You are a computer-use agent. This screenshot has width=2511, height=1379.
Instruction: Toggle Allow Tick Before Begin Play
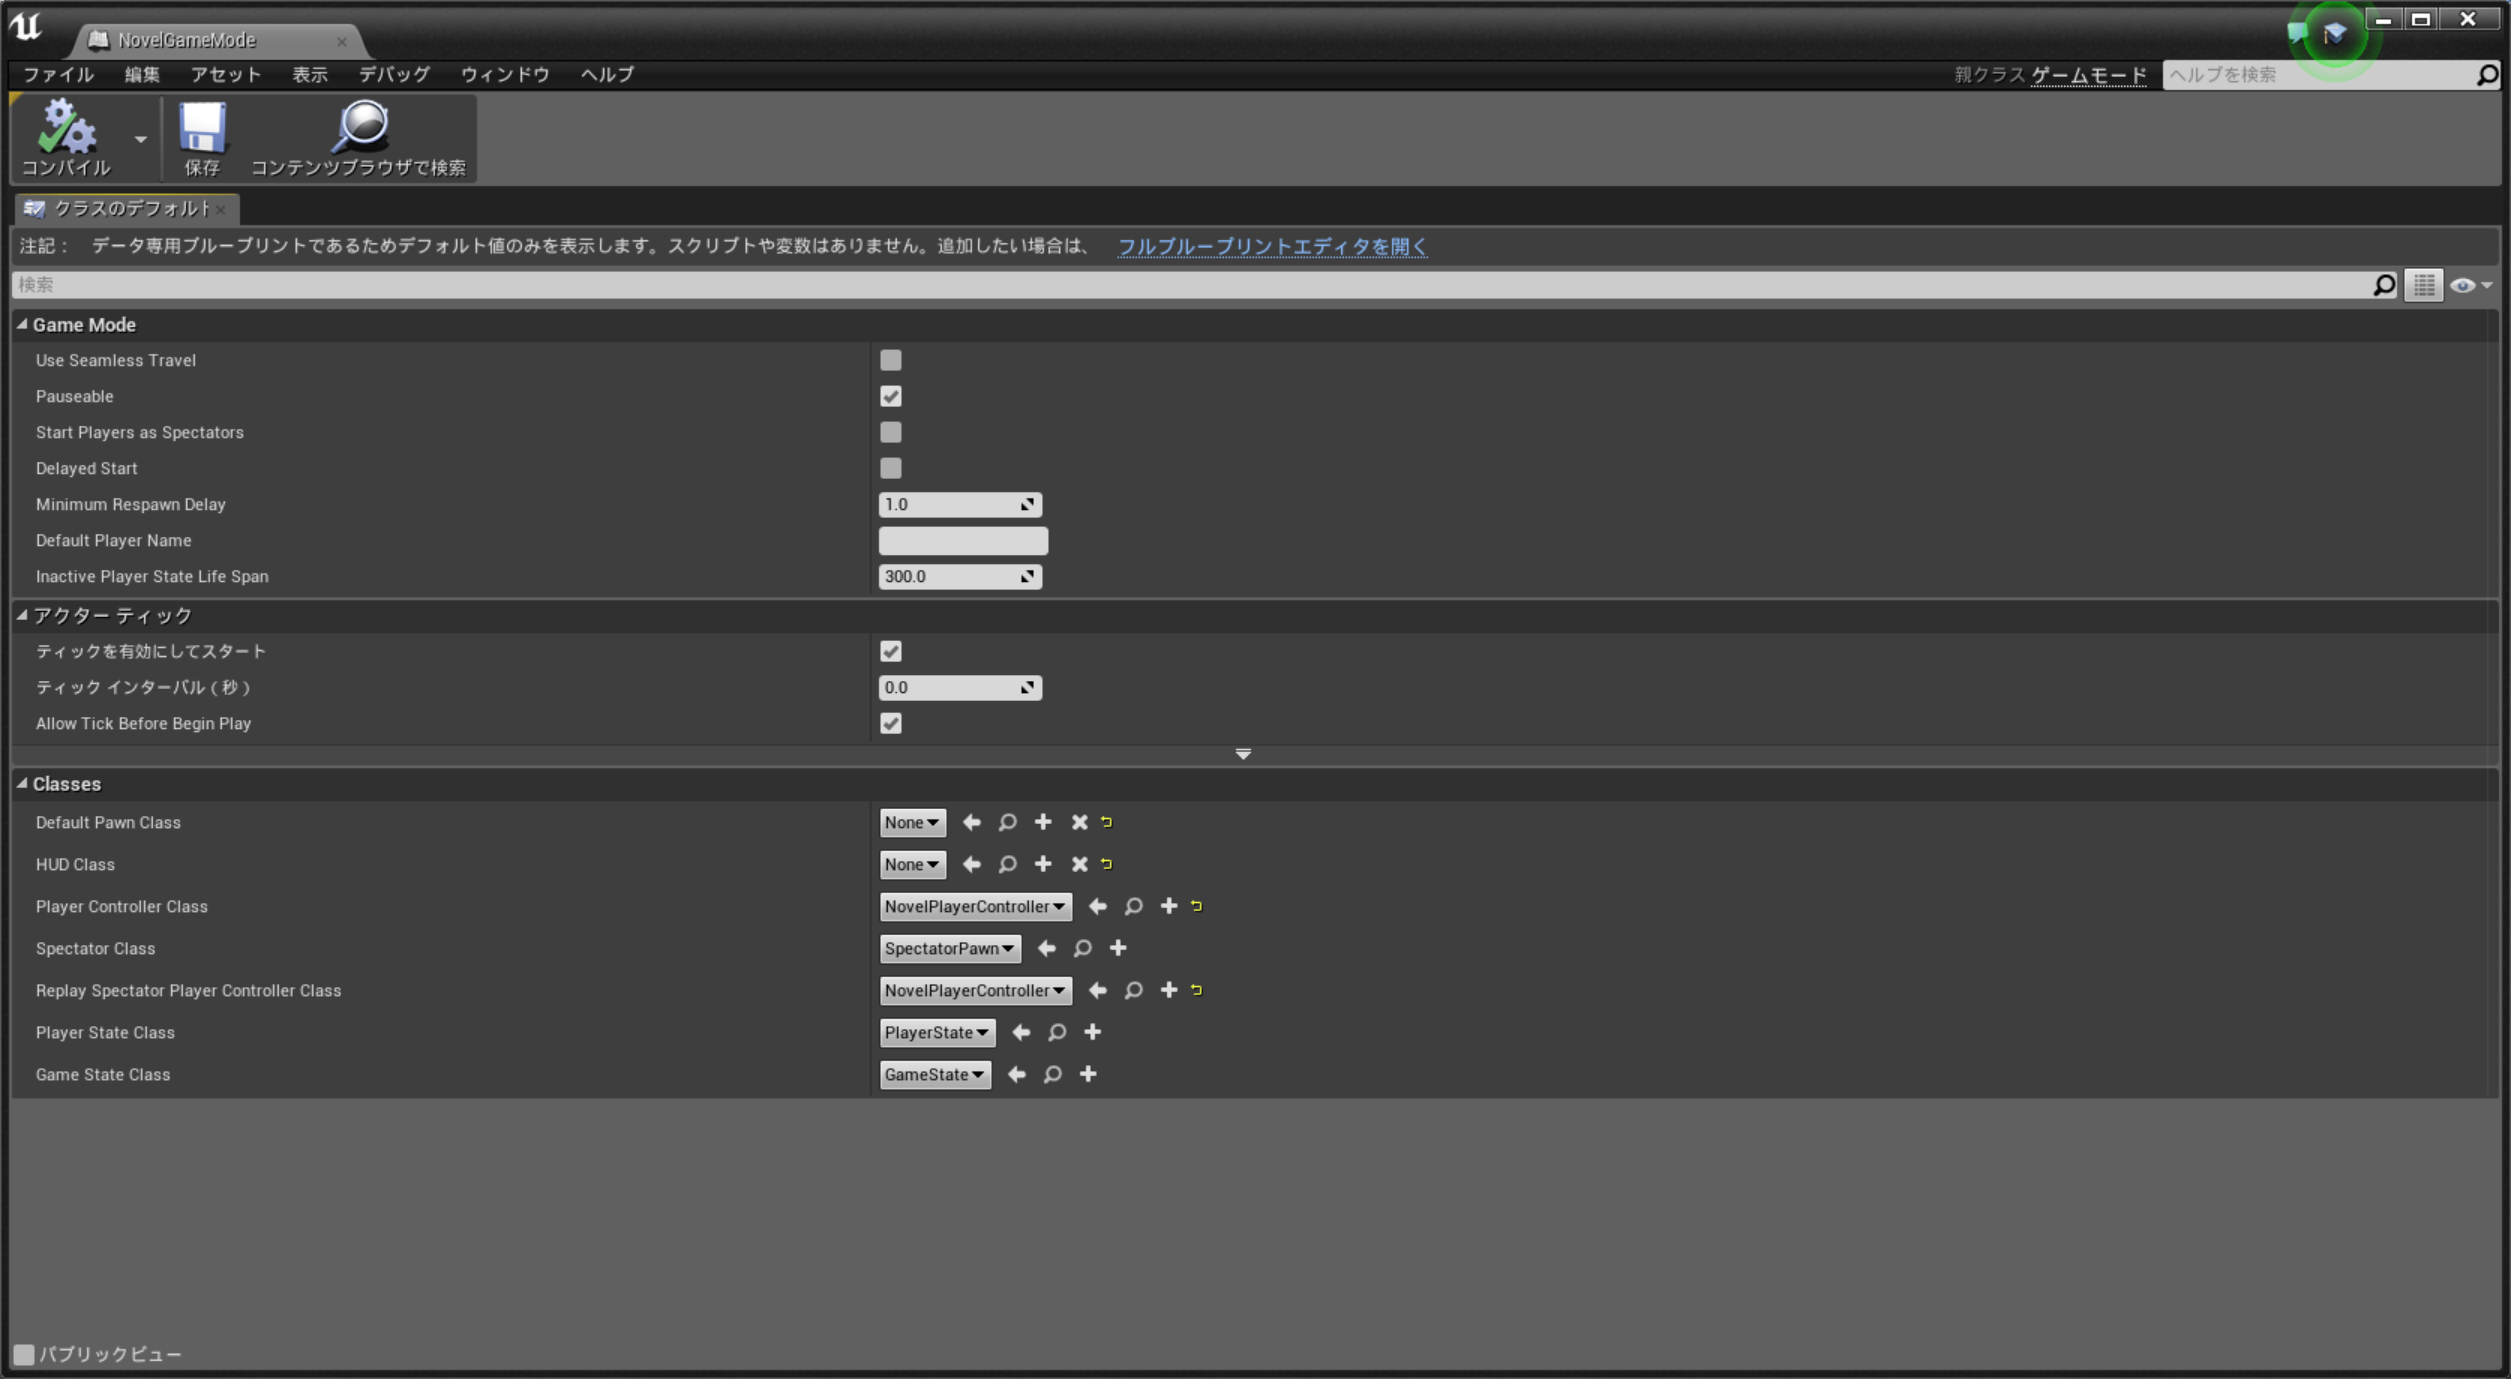click(x=890, y=723)
